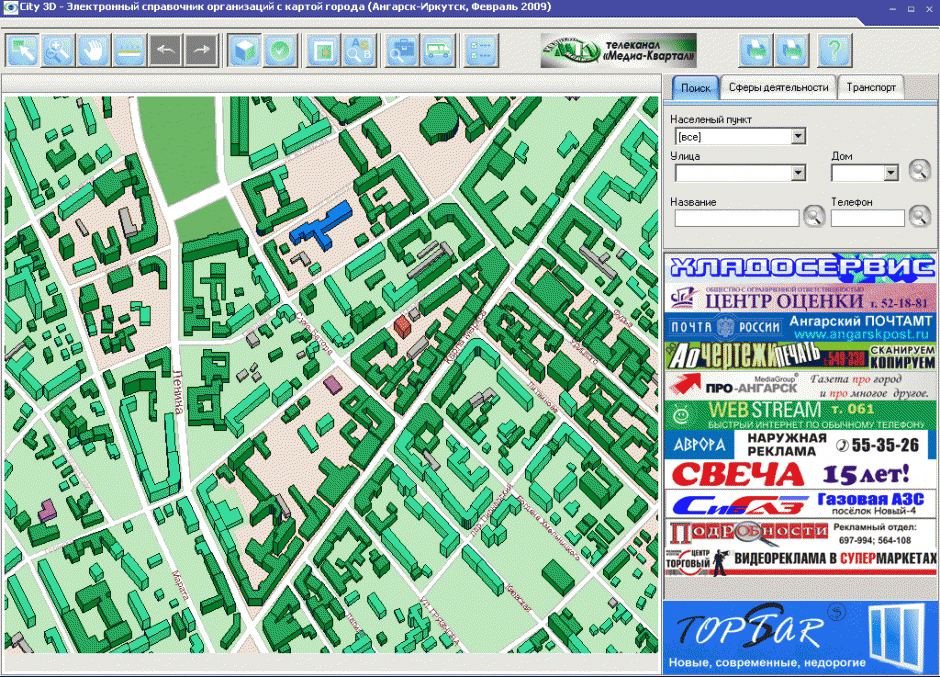This screenshot has height=677, width=940.
Task: Open the АВРОРА наружная реклама banner
Action: 800,445
